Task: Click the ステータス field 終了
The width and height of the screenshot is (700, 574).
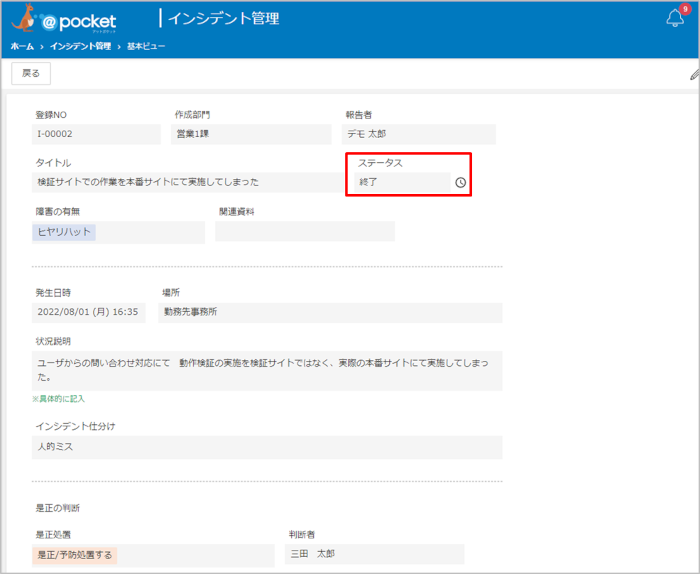Action: pos(402,183)
